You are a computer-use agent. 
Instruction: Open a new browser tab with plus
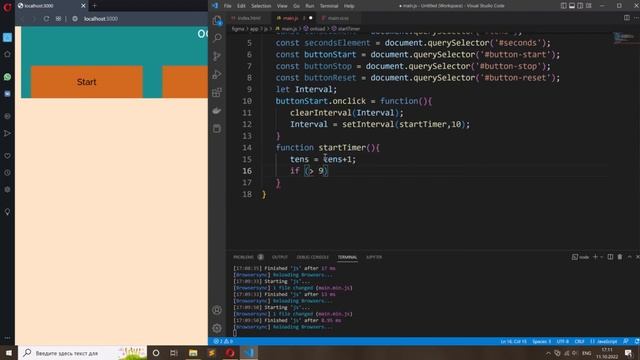[x=94, y=6]
